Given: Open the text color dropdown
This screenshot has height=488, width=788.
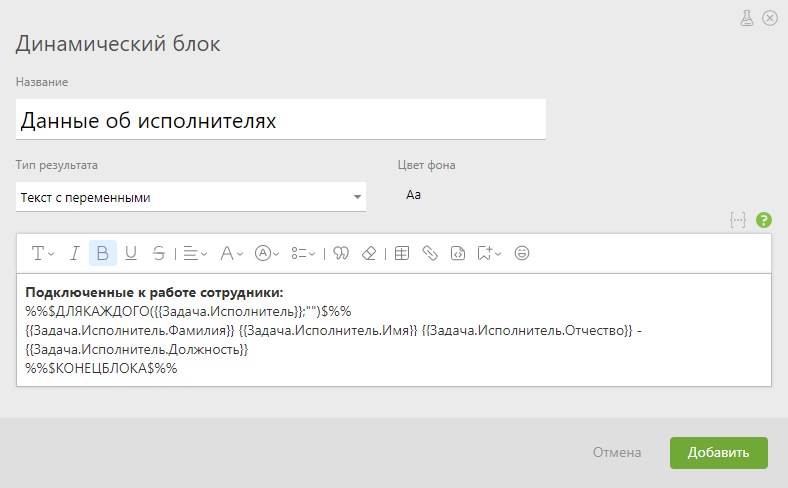Looking at the screenshot, I should click(267, 253).
